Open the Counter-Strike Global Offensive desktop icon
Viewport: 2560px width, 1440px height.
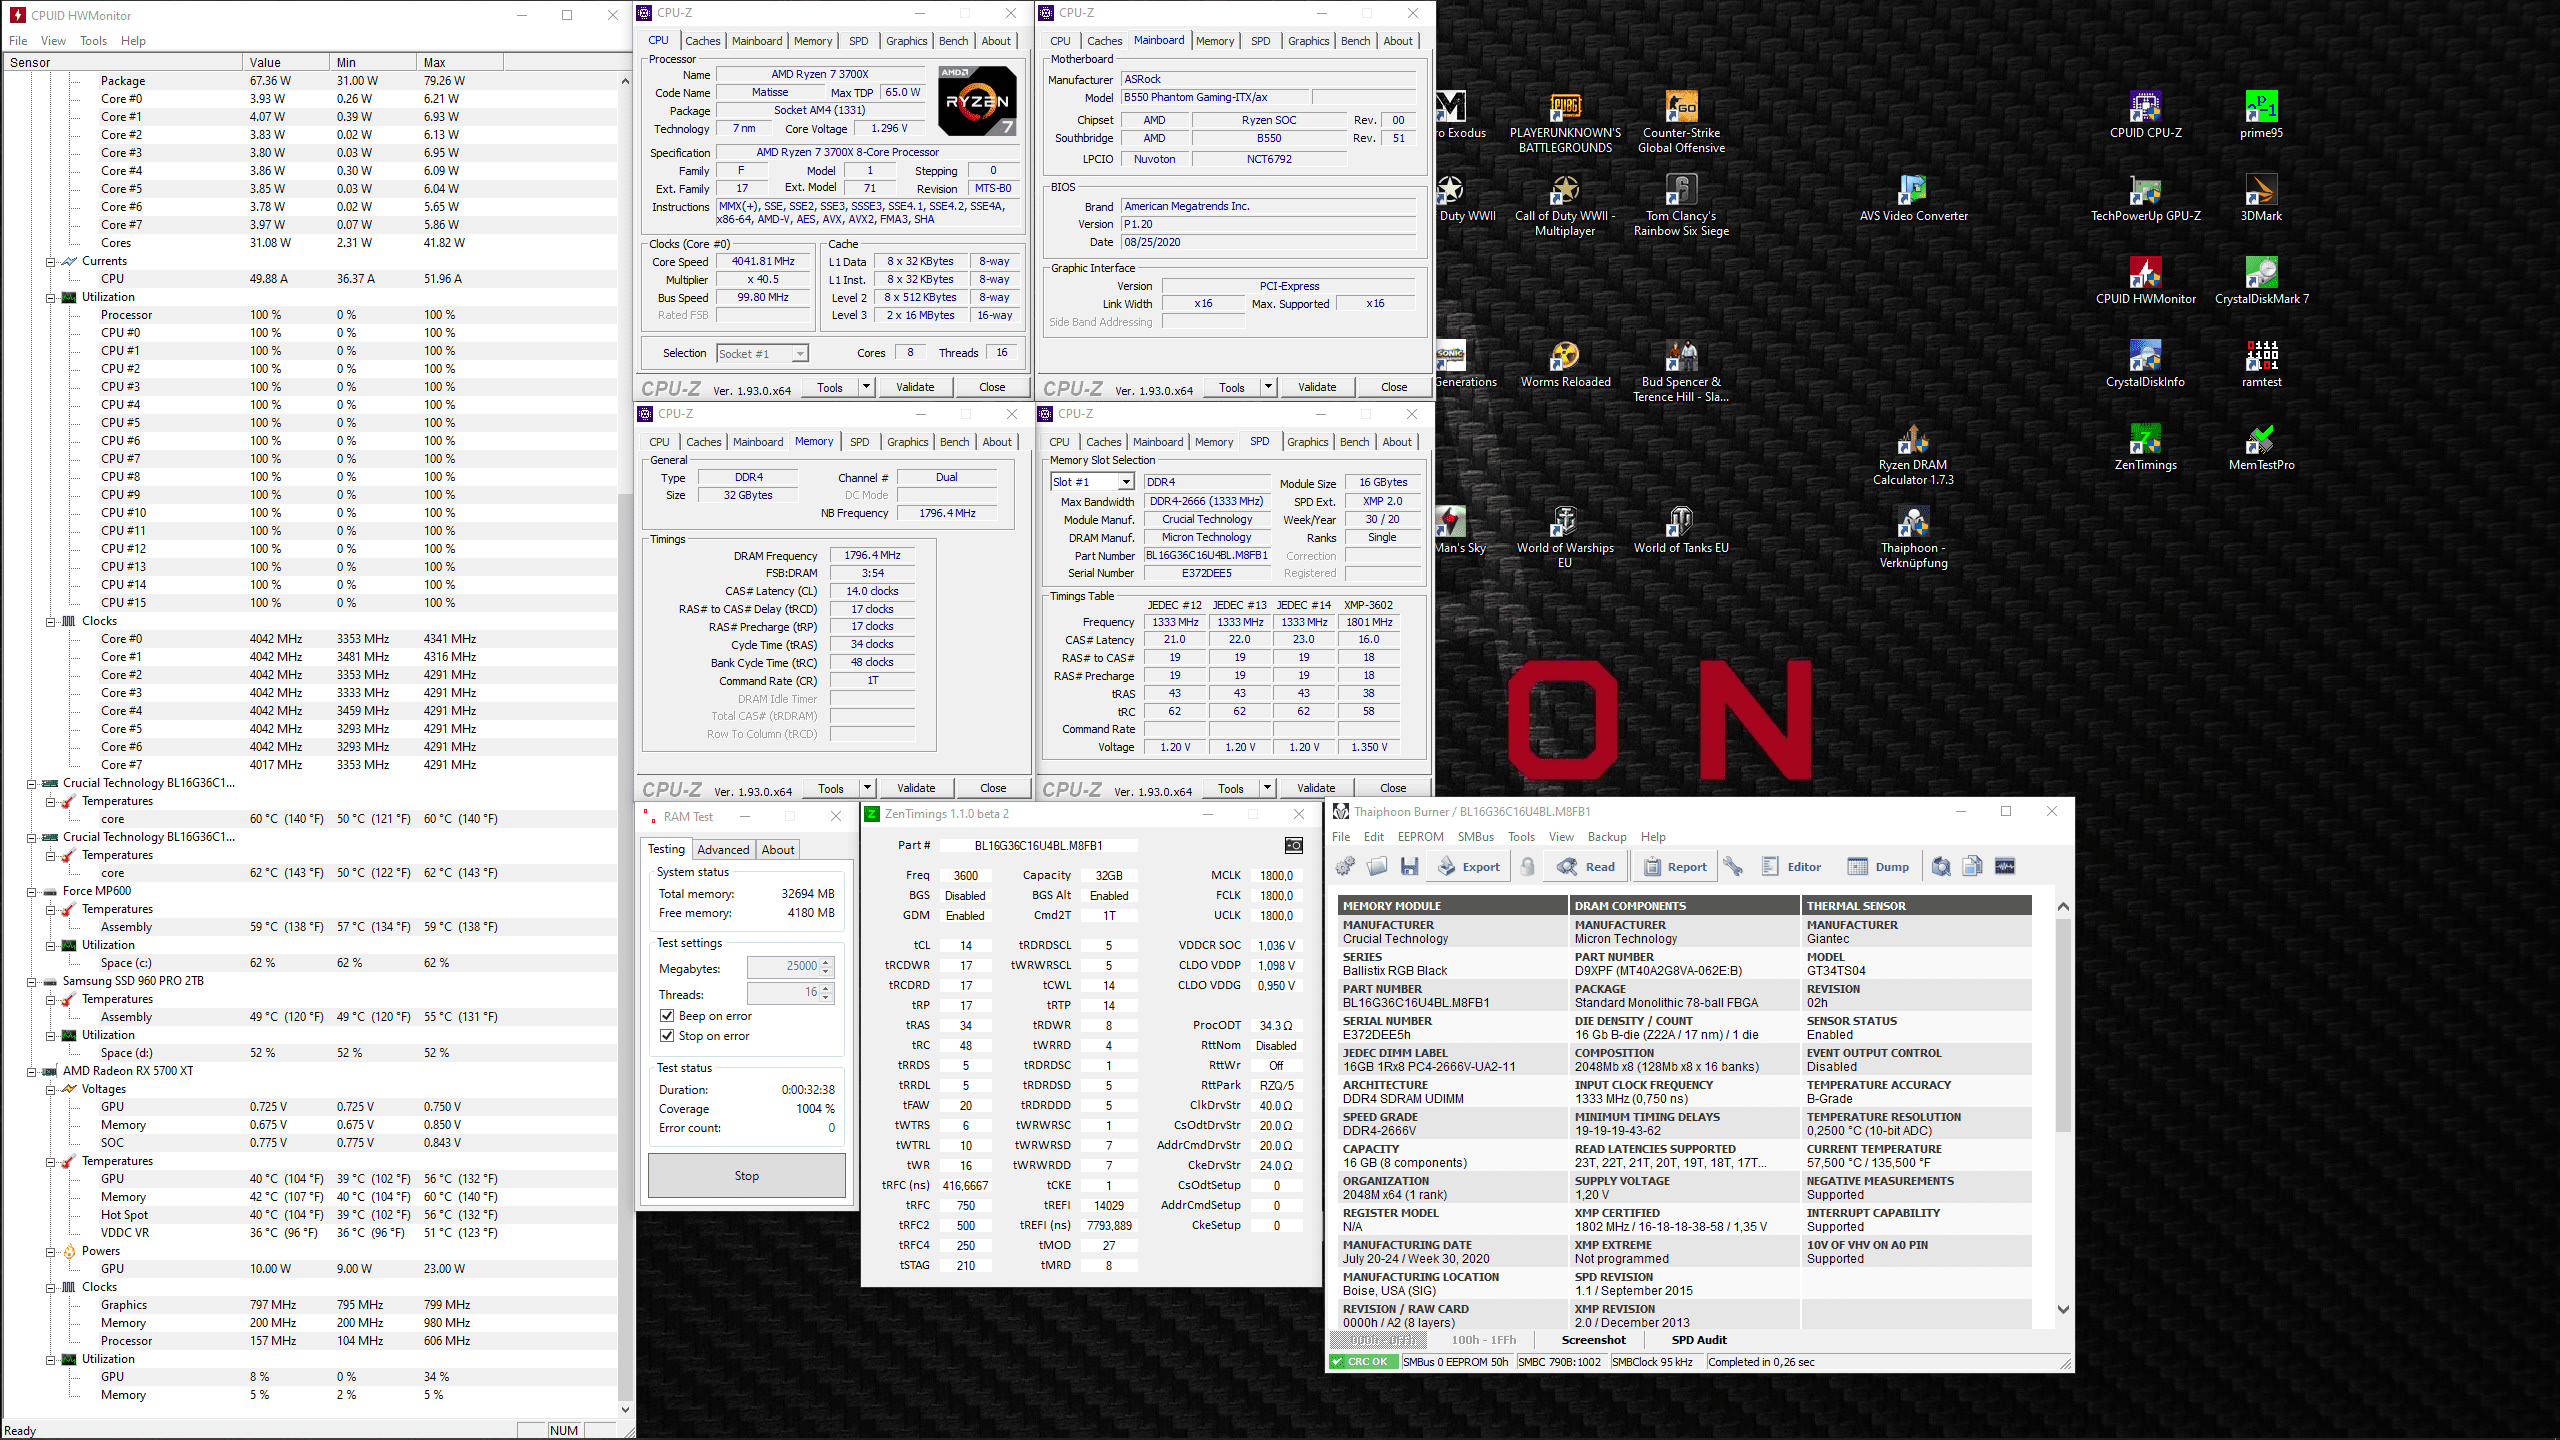point(1681,122)
